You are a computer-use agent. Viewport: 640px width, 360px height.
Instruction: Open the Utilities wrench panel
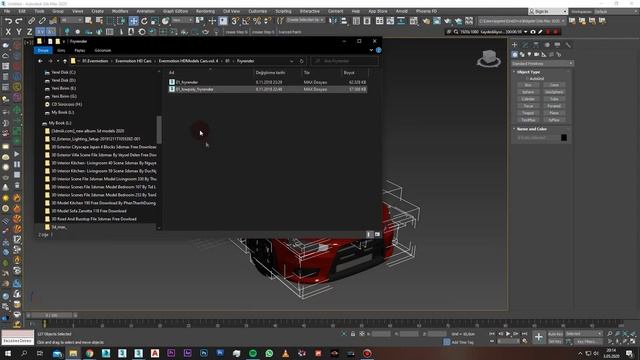point(568,45)
